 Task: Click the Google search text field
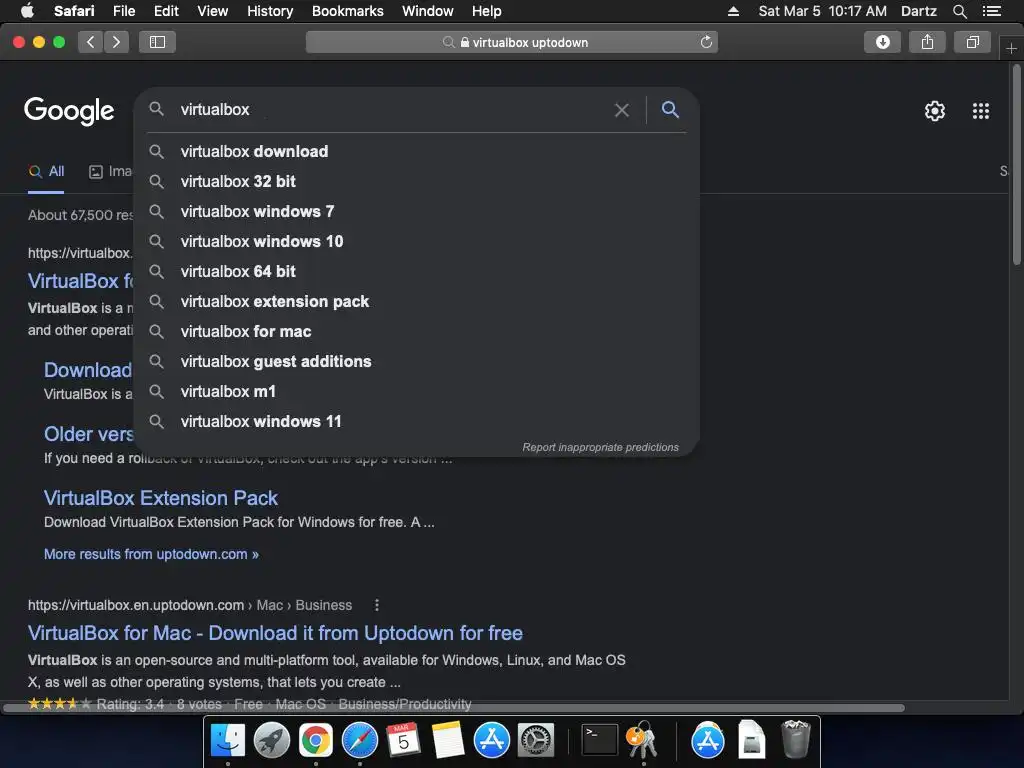392,110
